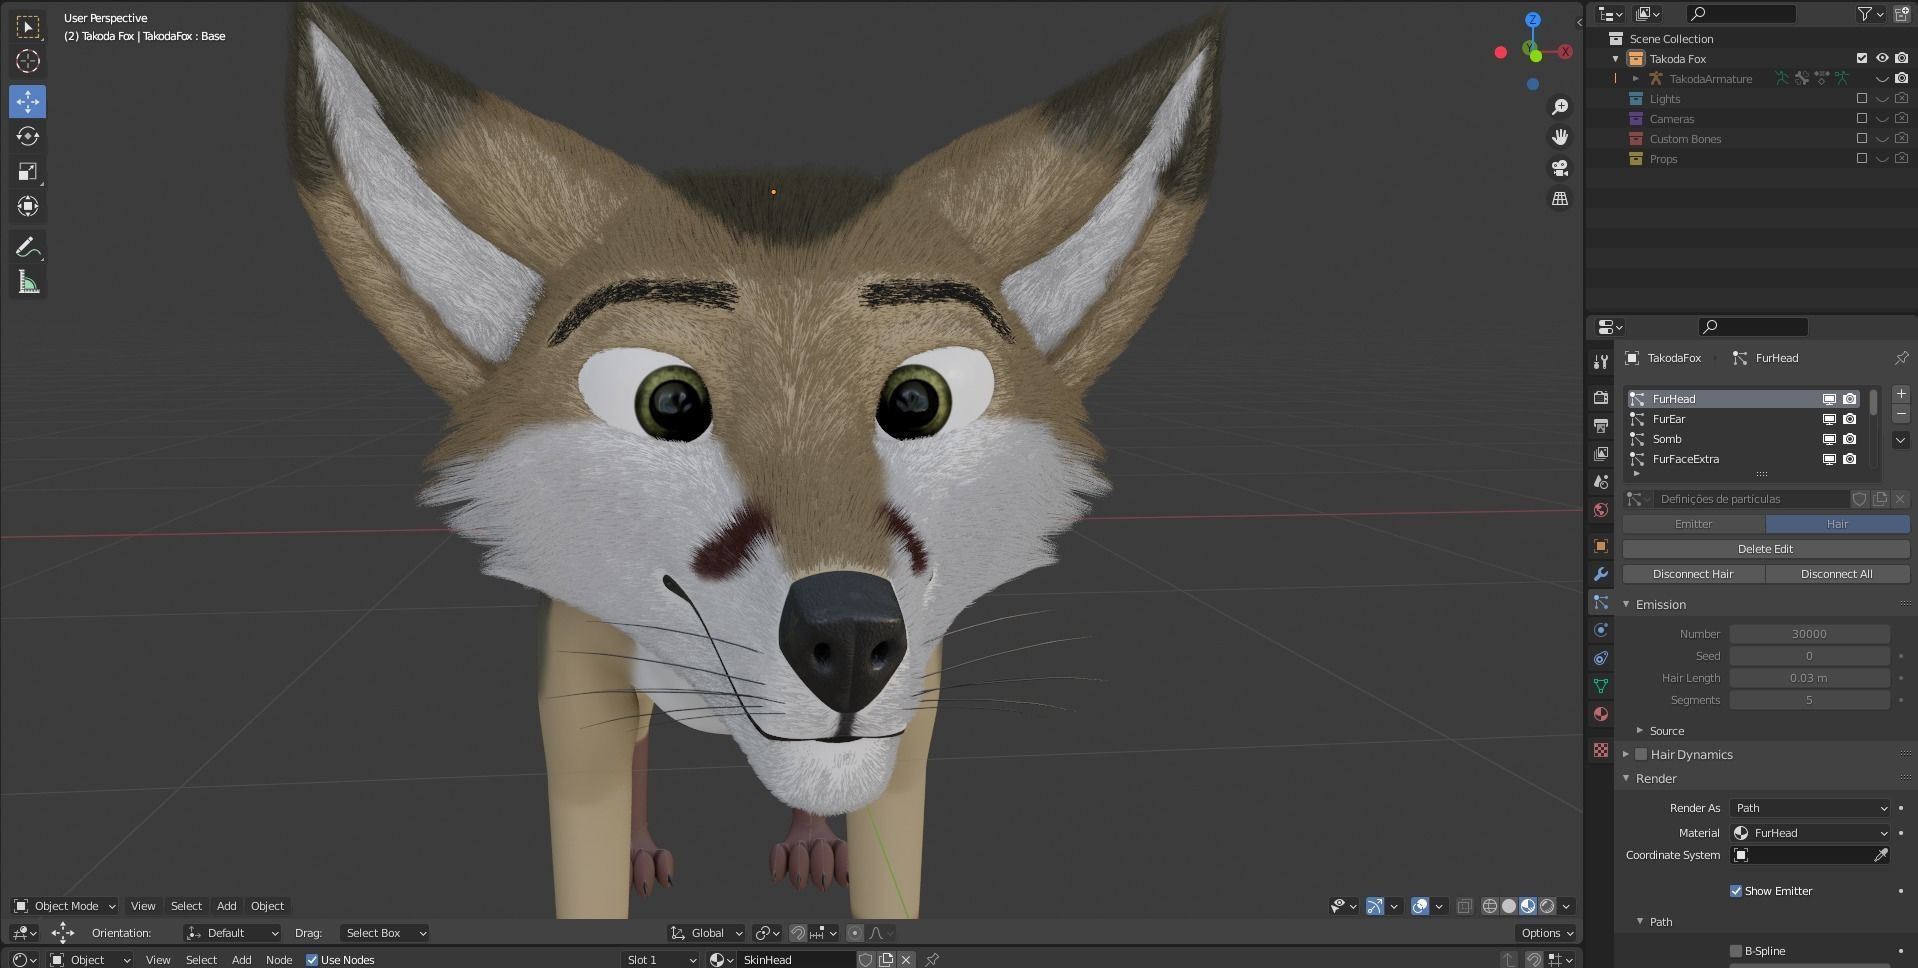This screenshot has width=1918, height=968.
Task: Switch to orthographic/perspective grid view icon
Action: [1559, 199]
